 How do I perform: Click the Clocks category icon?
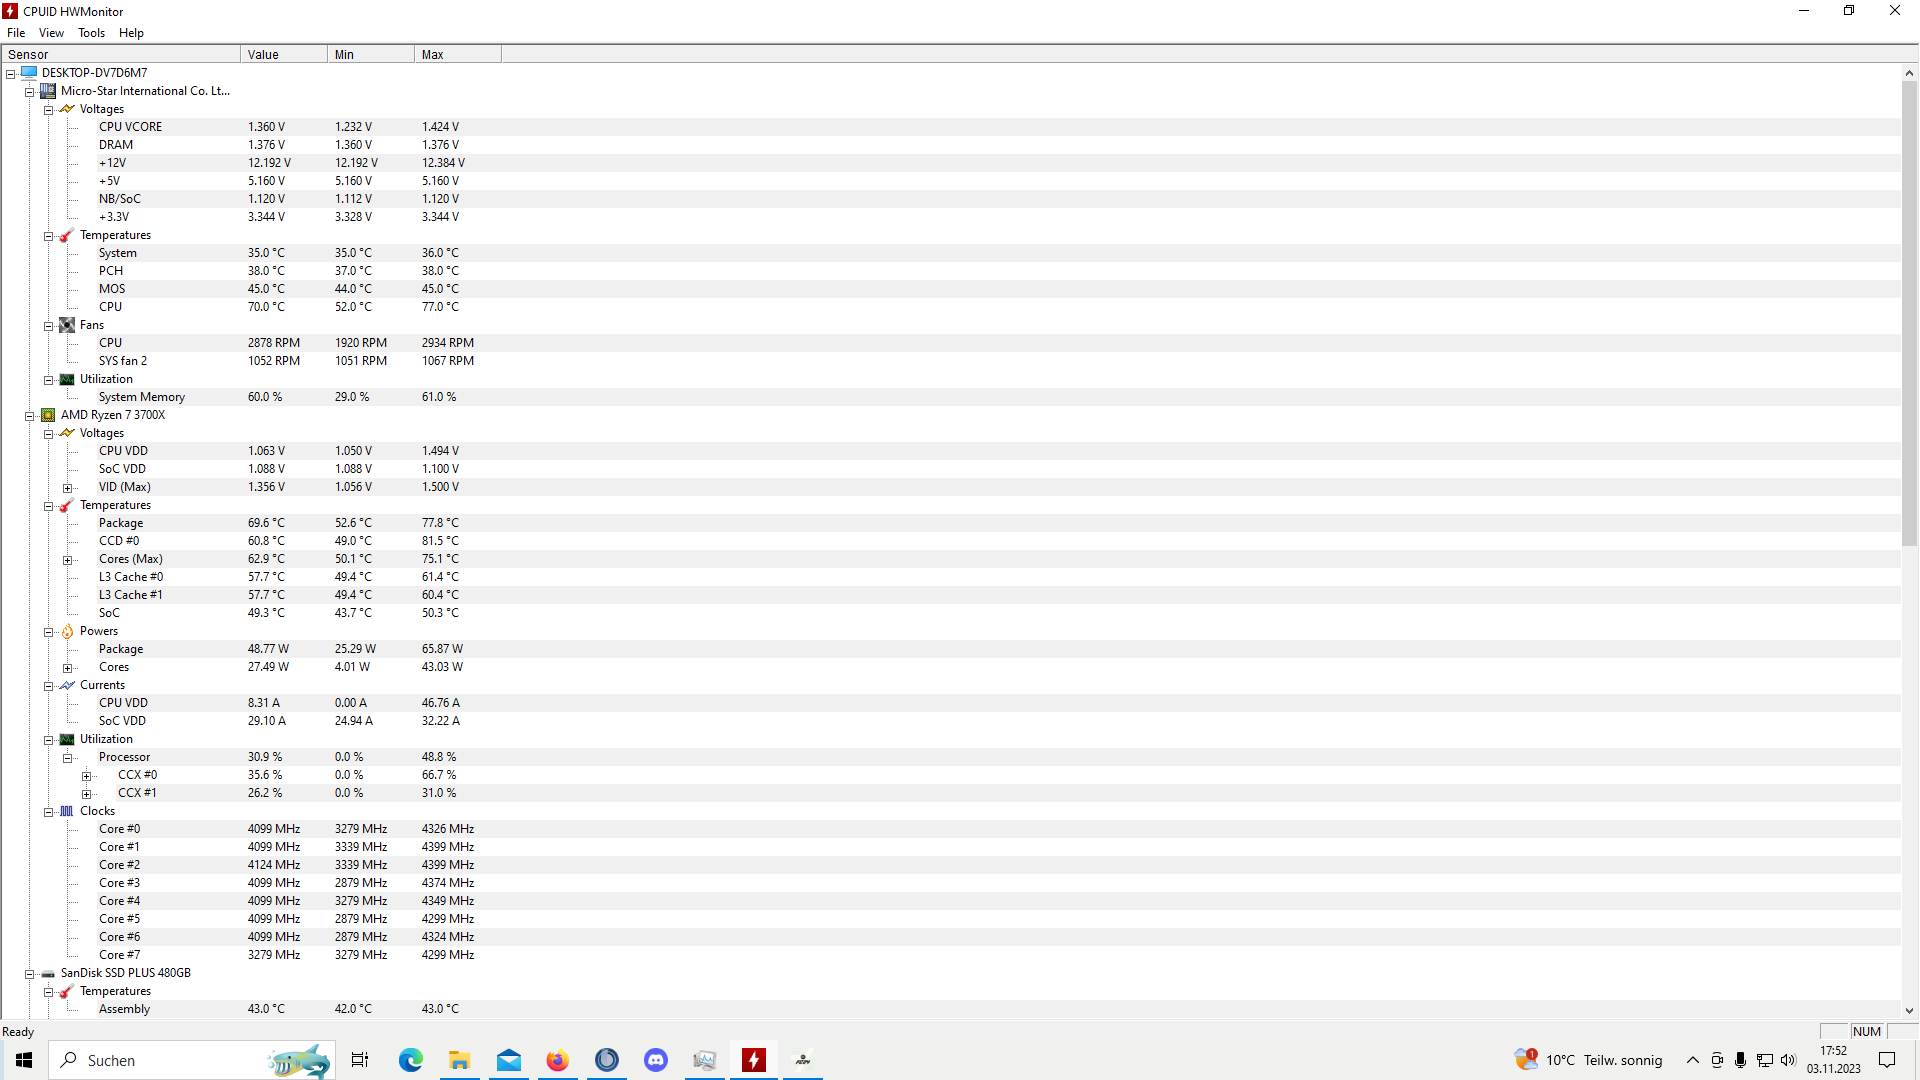pyautogui.click(x=67, y=811)
